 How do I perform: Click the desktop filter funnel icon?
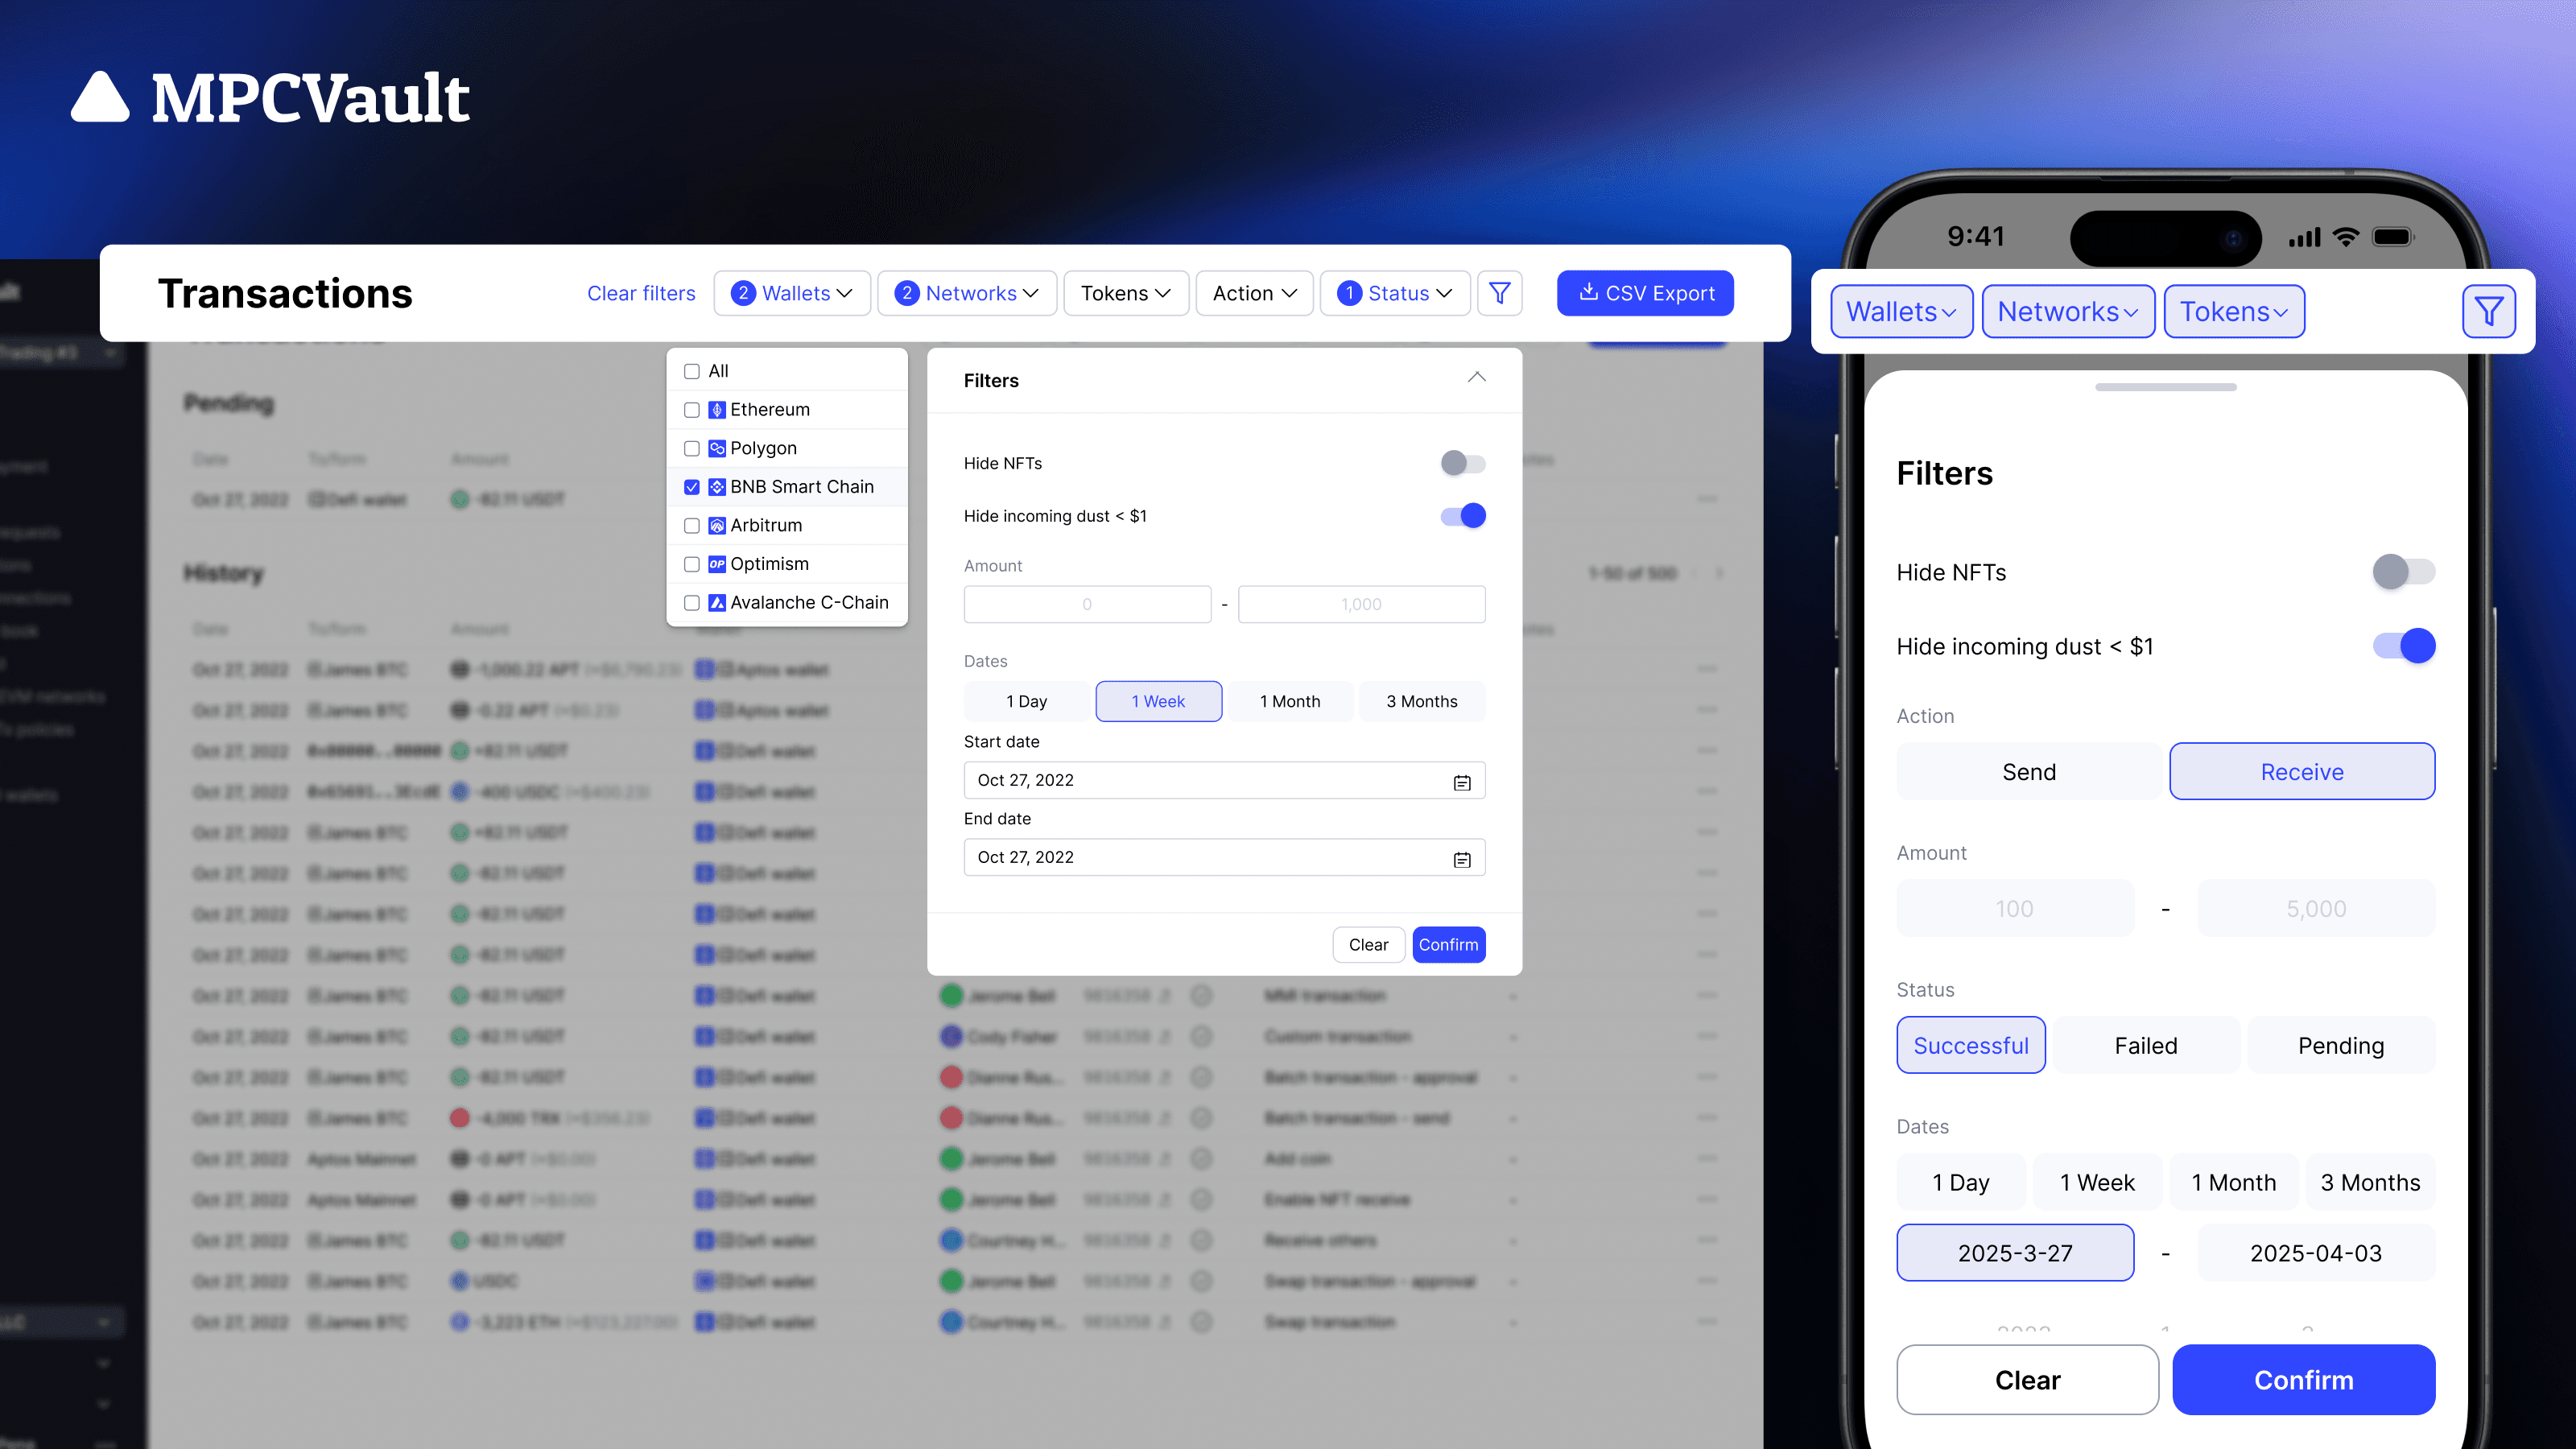click(x=1499, y=293)
